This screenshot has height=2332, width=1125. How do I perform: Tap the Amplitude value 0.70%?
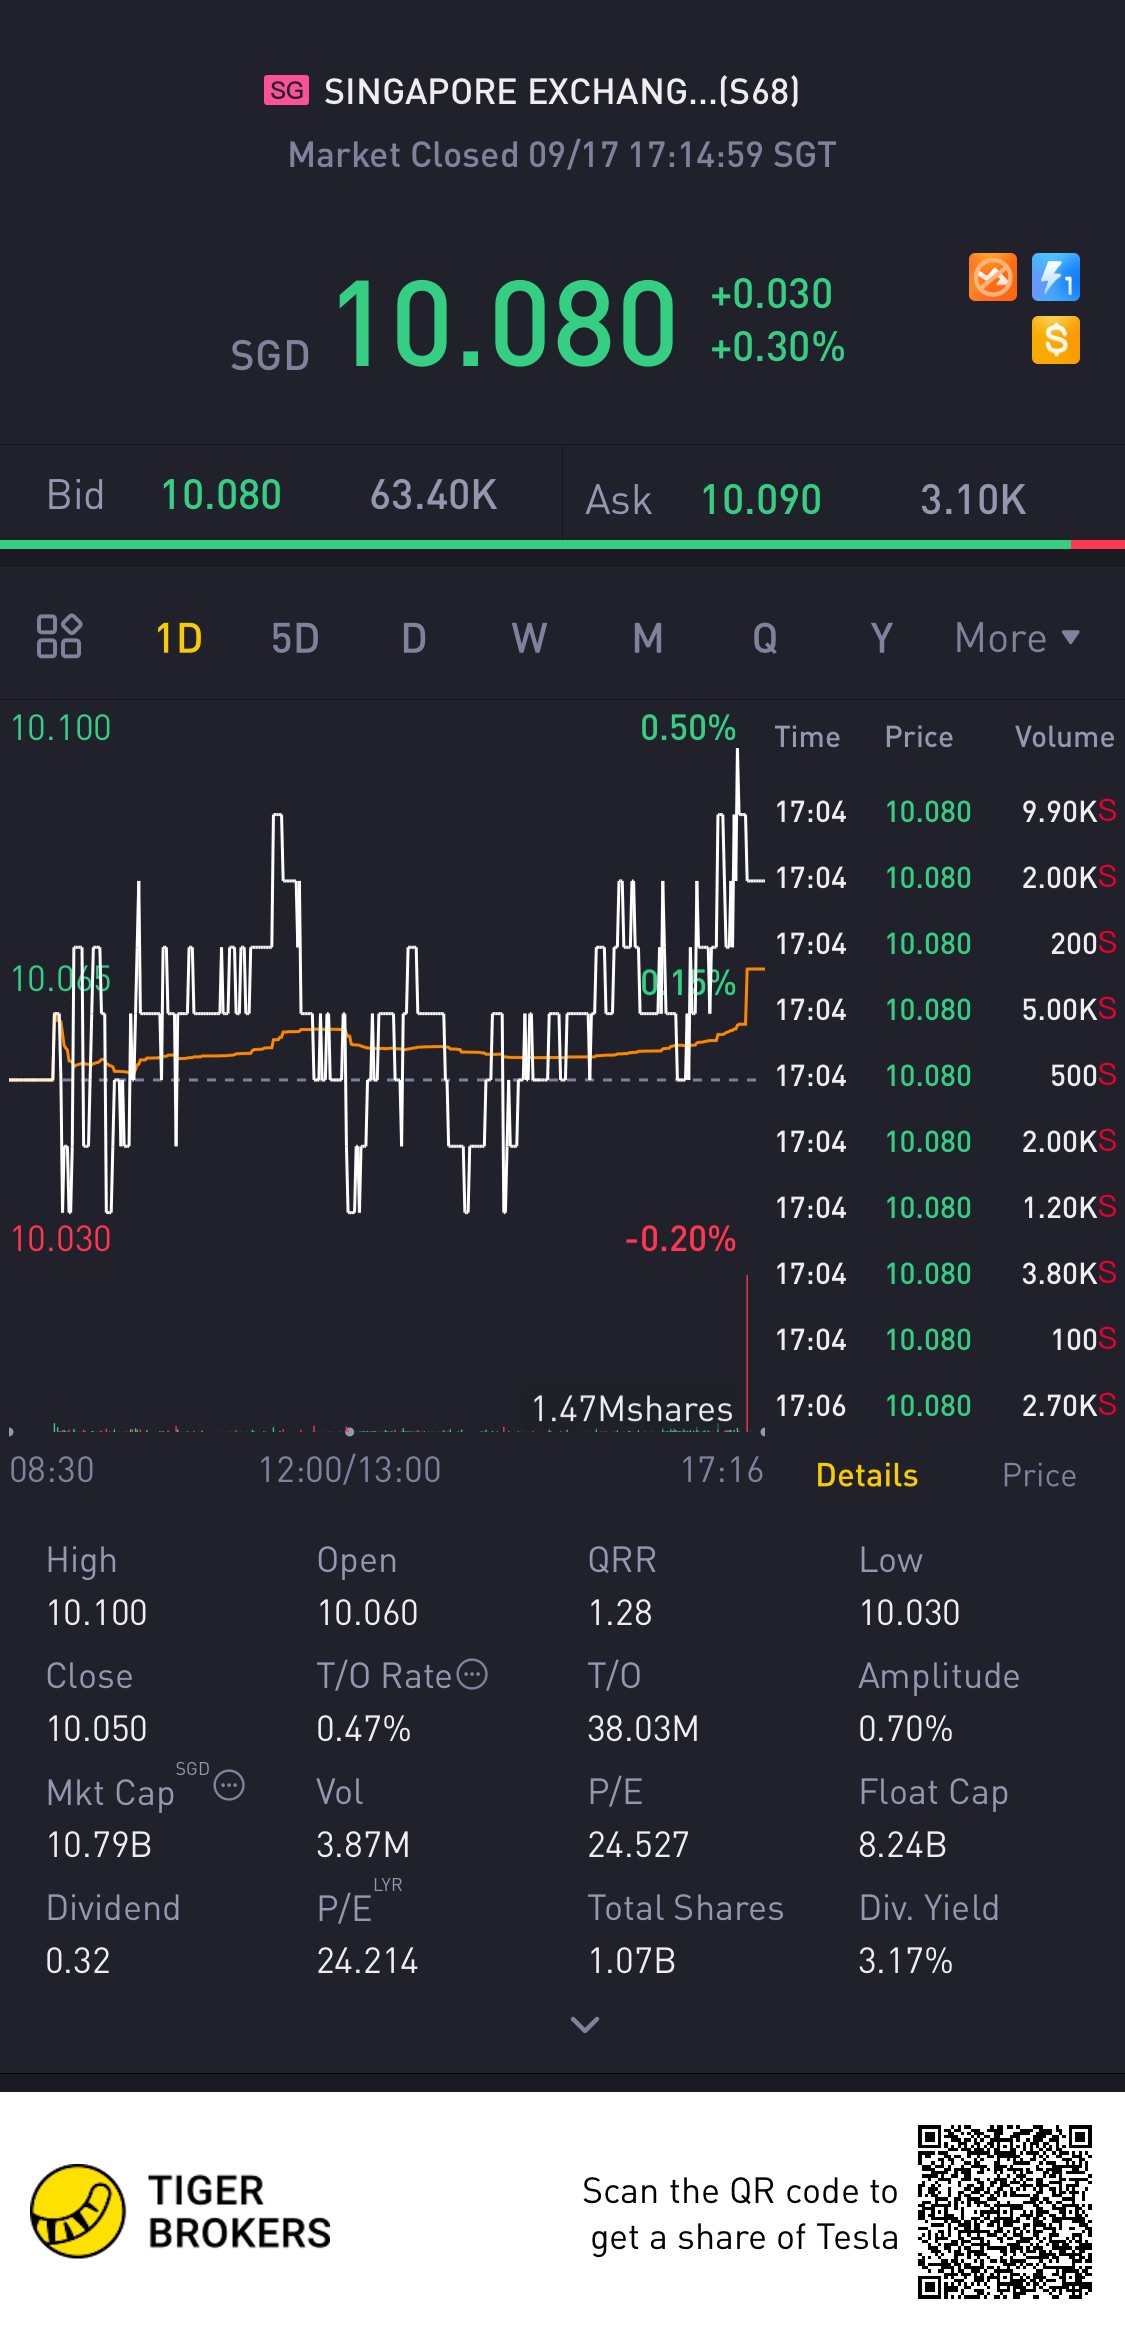pyautogui.click(x=905, y=1729)
